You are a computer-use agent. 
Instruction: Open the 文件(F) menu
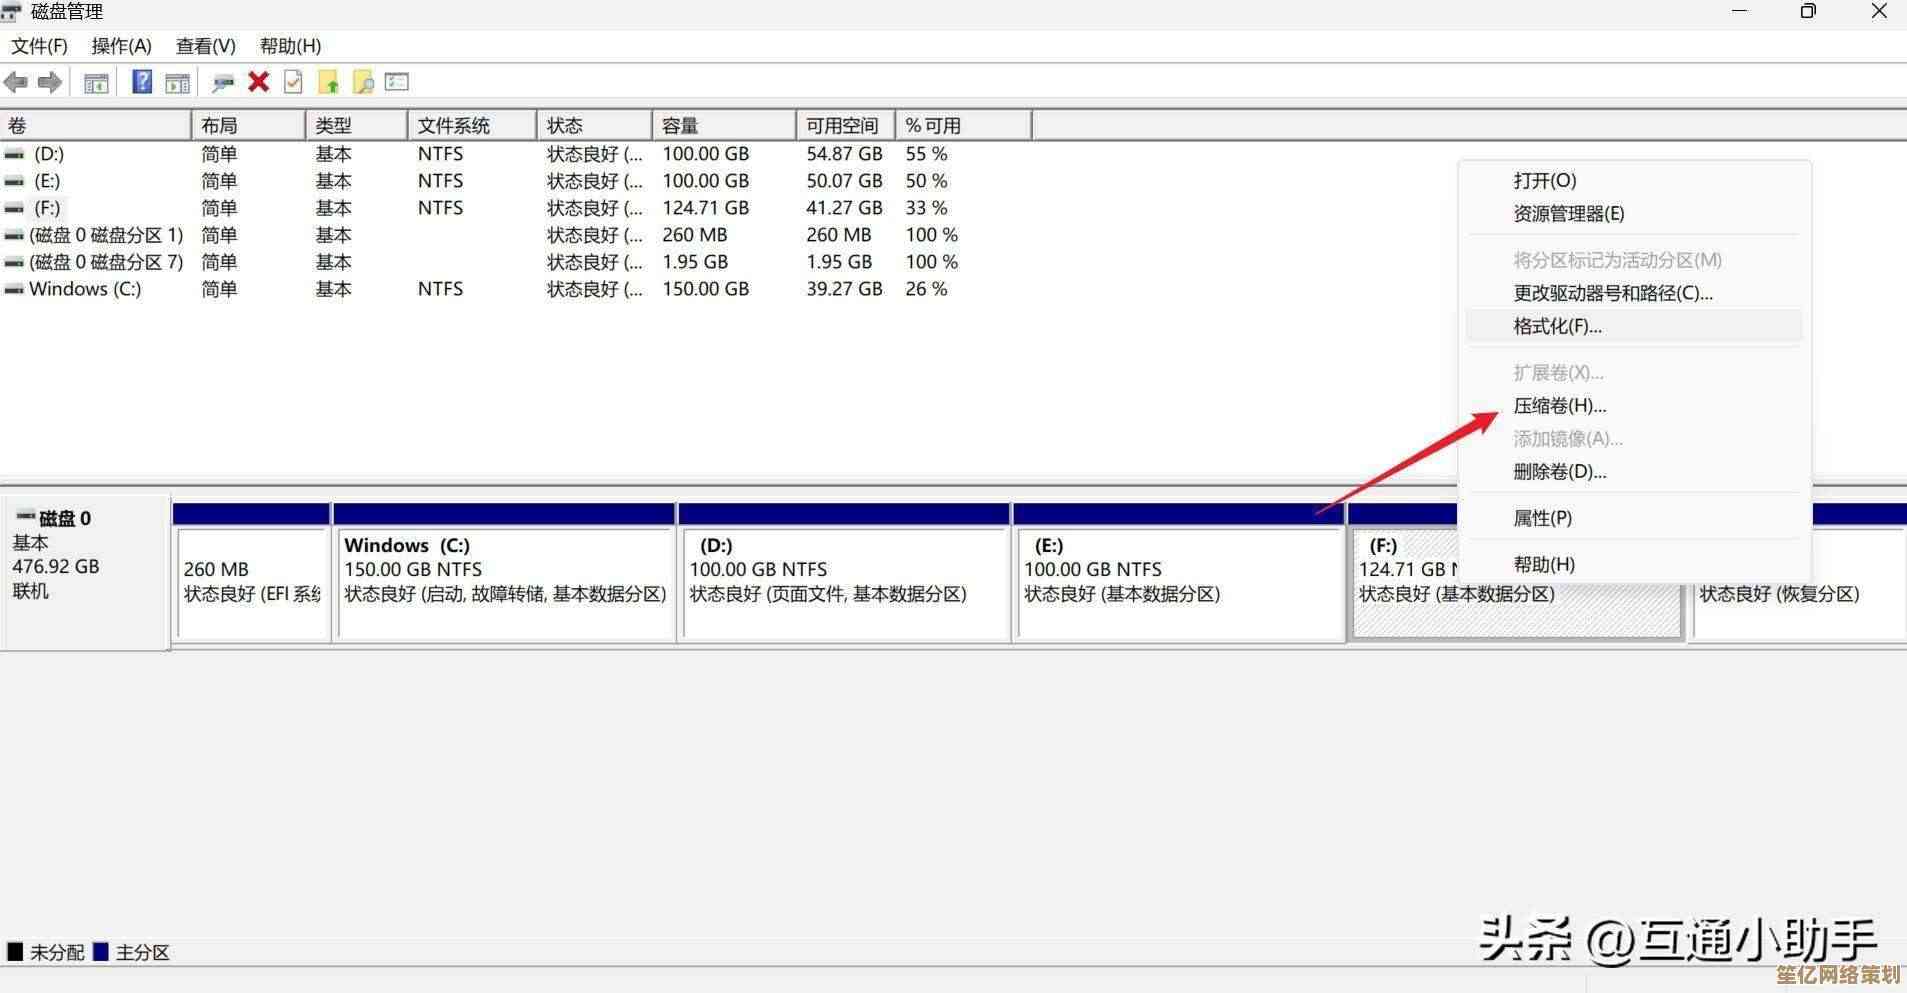[39, 46]
